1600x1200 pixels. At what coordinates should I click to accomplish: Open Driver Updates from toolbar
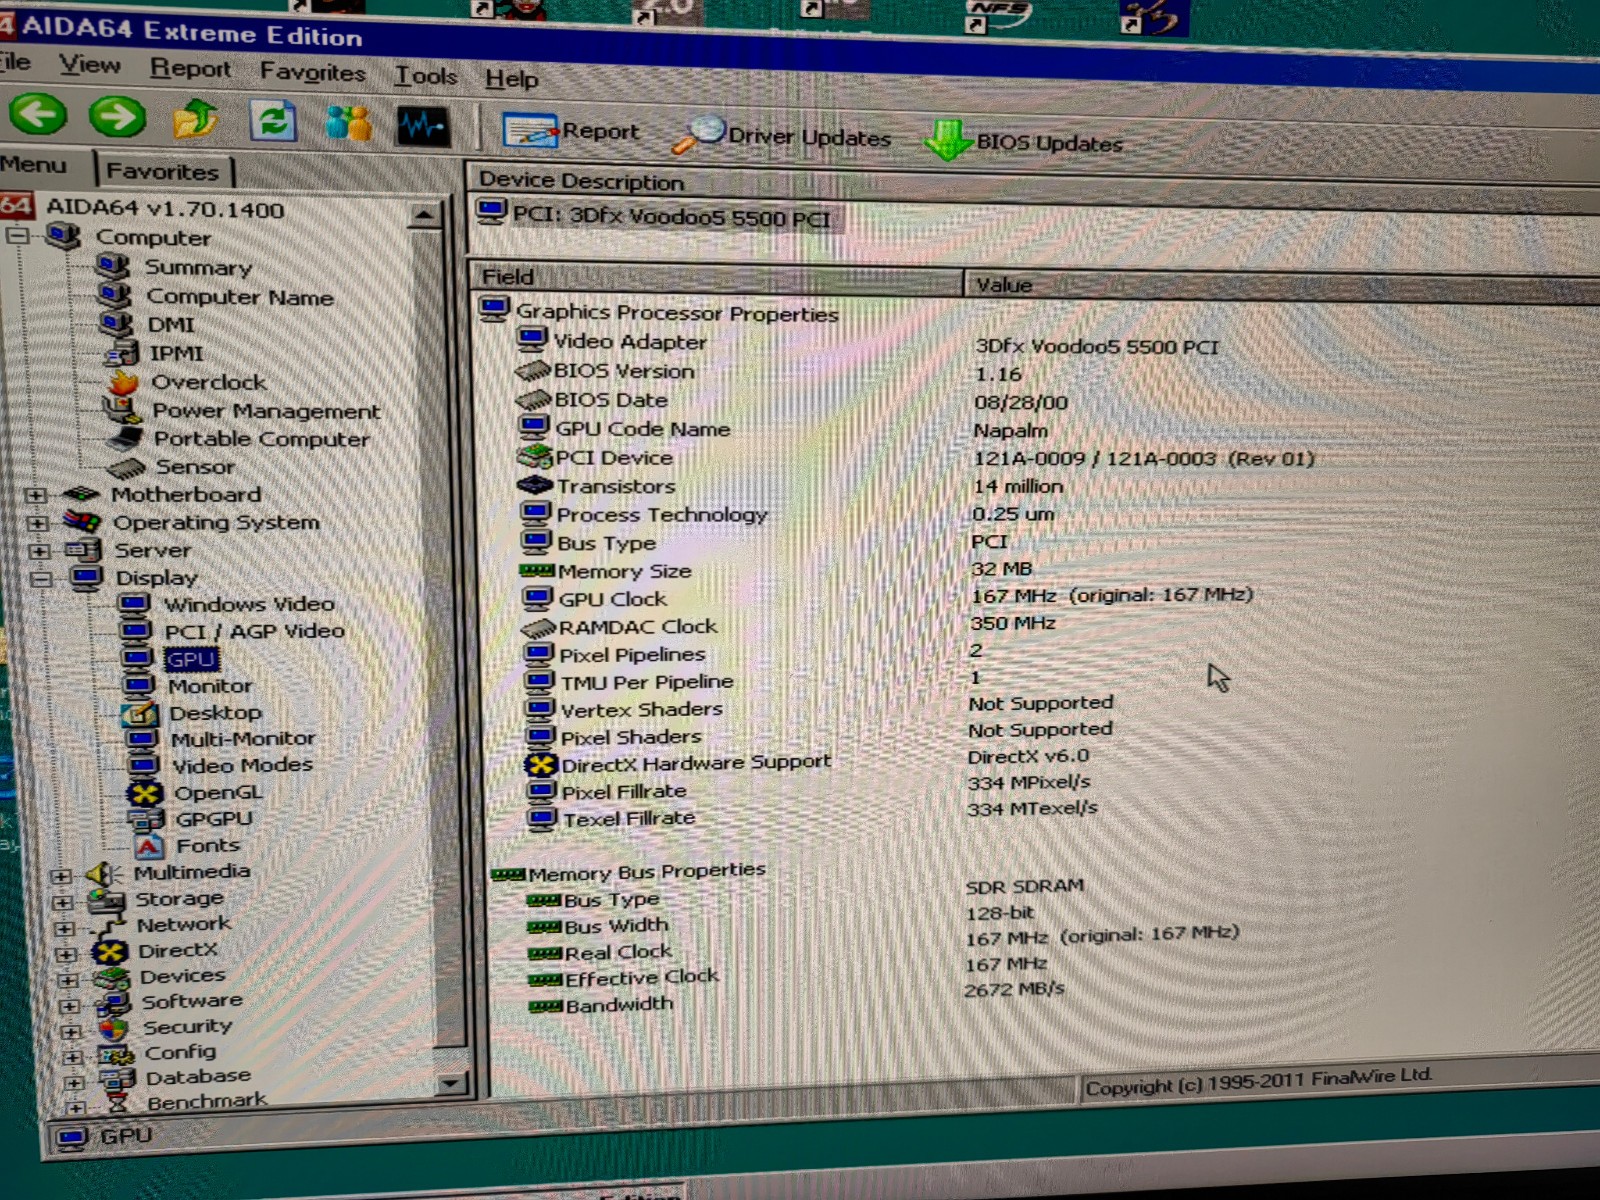[781, 136]
